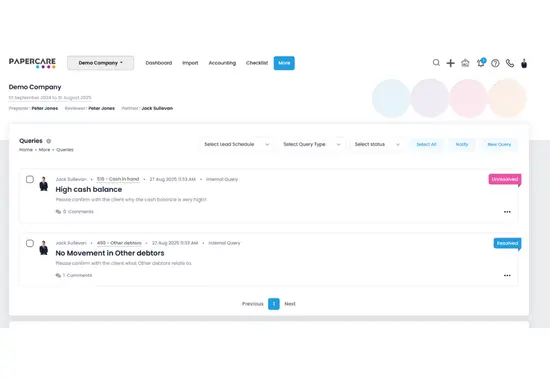550x380 pixels.
Task: Open the search icon in header
Action: tap(436, 63)
